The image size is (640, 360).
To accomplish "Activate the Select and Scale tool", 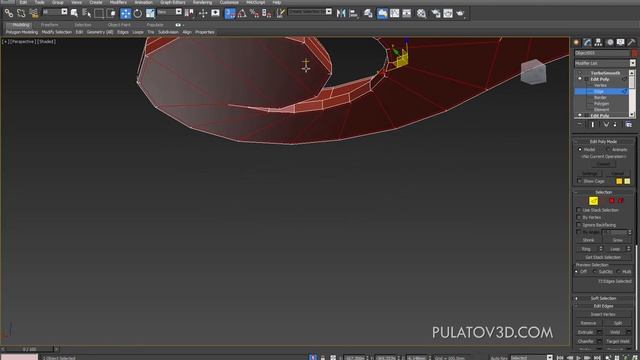I will pos(150,13).
